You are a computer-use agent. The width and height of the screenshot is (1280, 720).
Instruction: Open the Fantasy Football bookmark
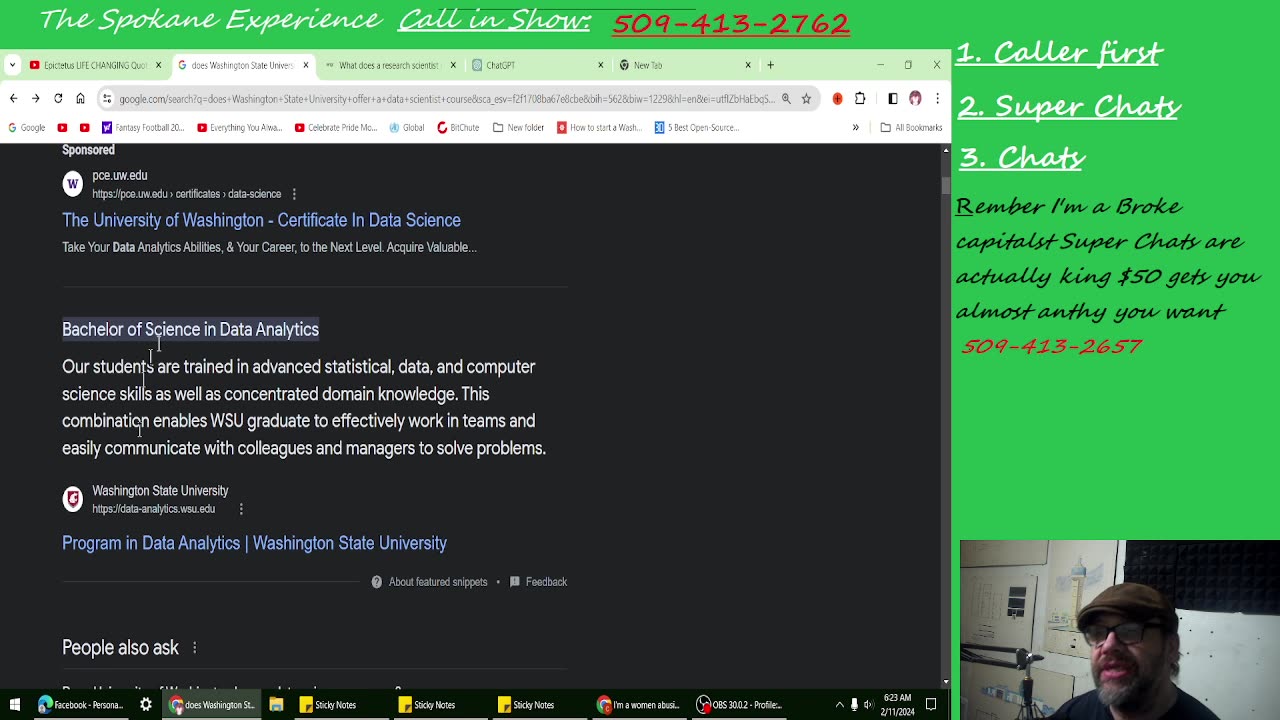(143, 127)
